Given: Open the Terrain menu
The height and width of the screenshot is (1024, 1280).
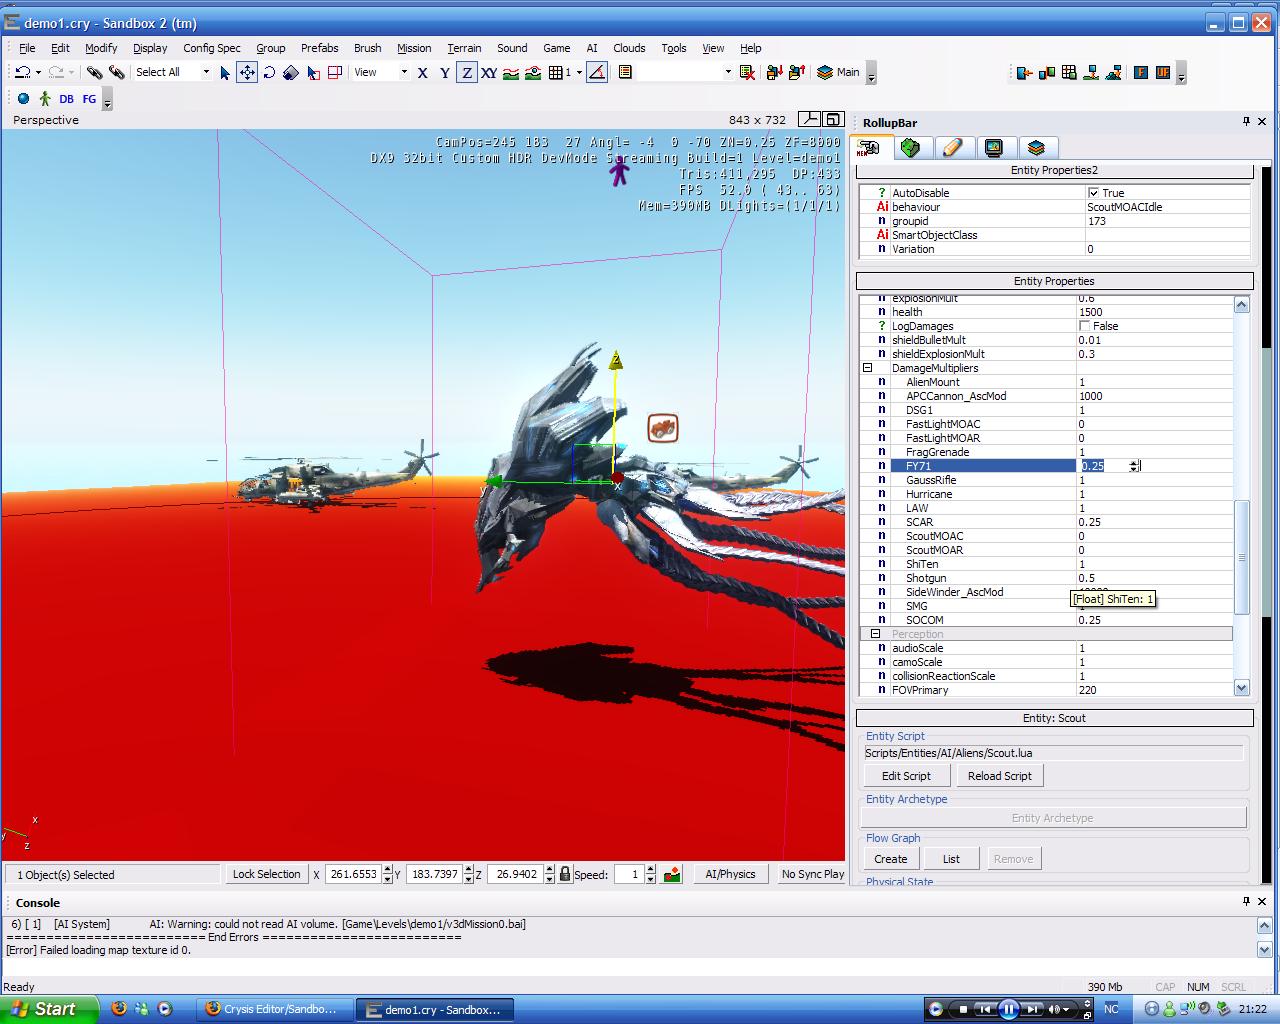Looking at the screenshot, I should pos(464,48).
